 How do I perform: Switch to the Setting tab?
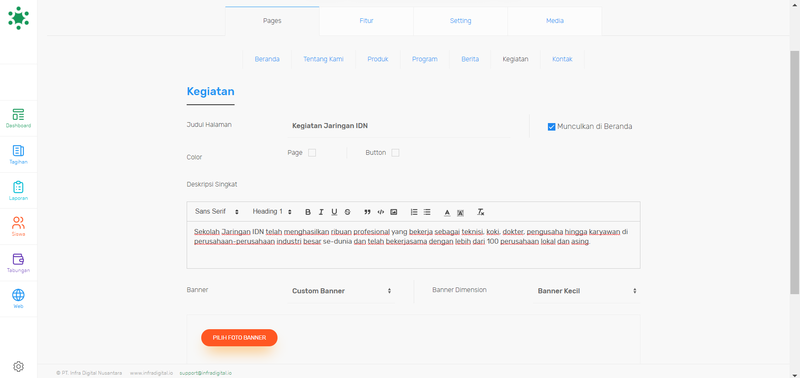pyautogui.click(x=460, y=21)
